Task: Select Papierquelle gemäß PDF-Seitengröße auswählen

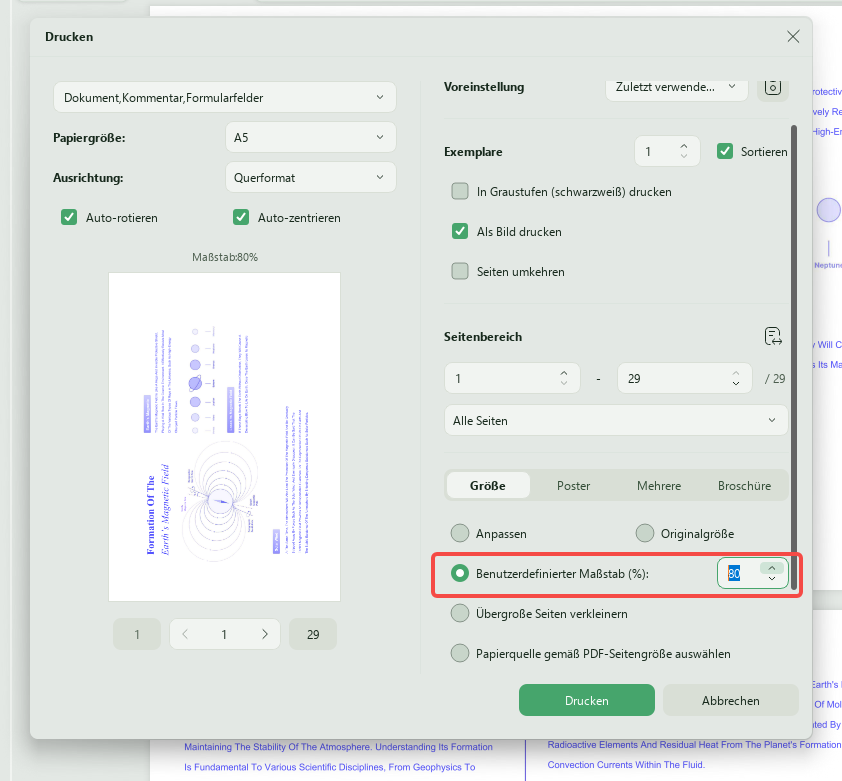Action: (x=460, y=654)
